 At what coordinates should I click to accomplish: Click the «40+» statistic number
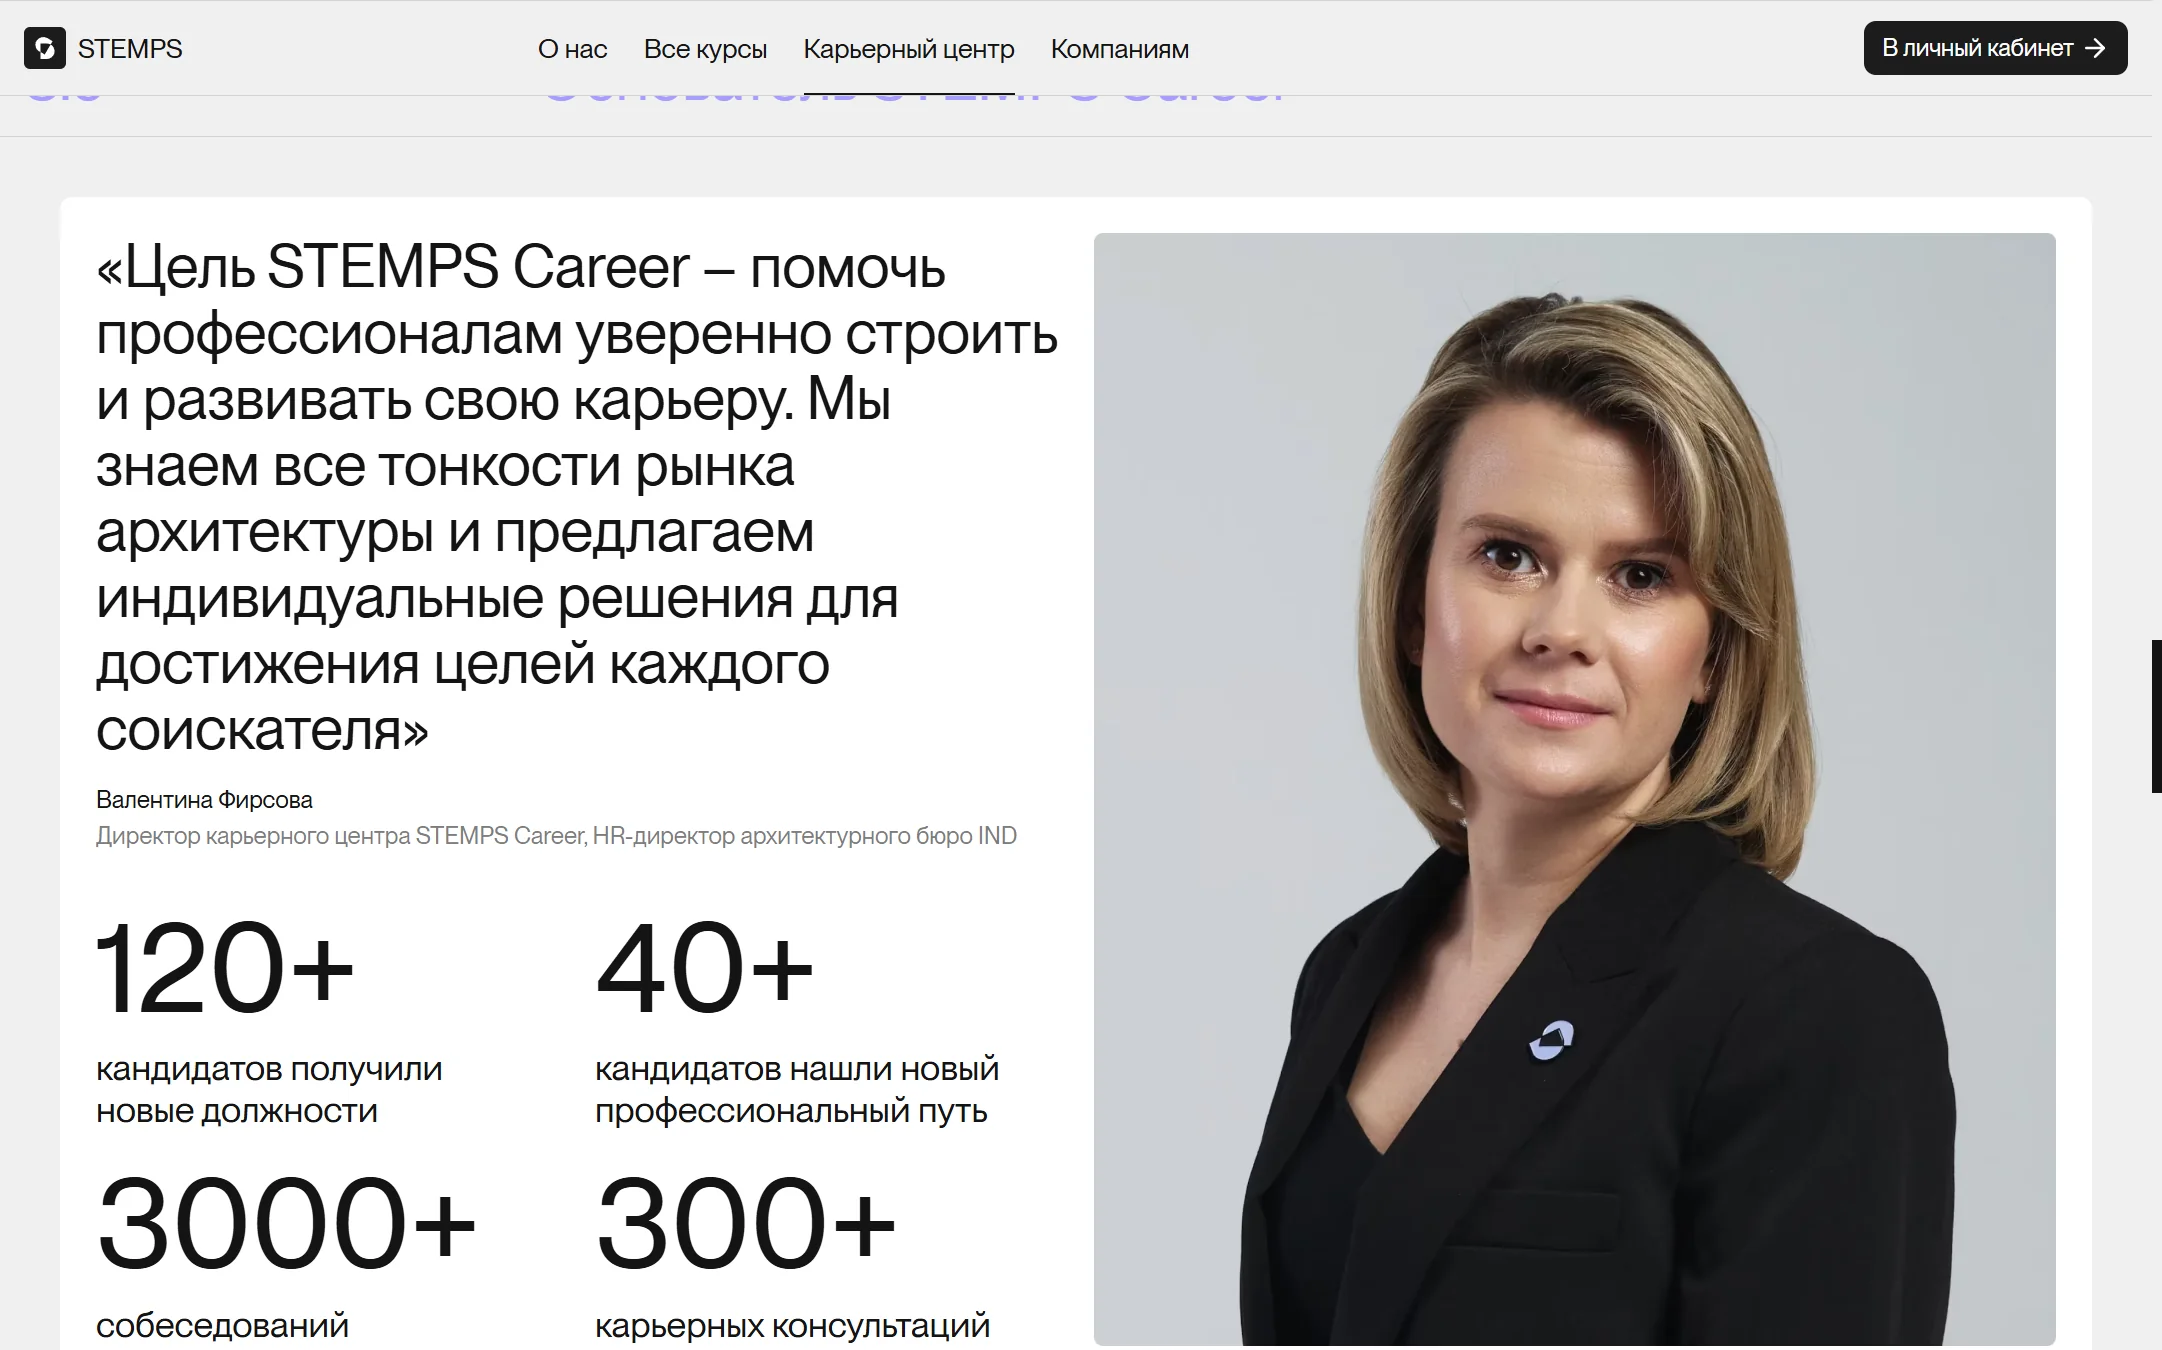click(704, 968)
